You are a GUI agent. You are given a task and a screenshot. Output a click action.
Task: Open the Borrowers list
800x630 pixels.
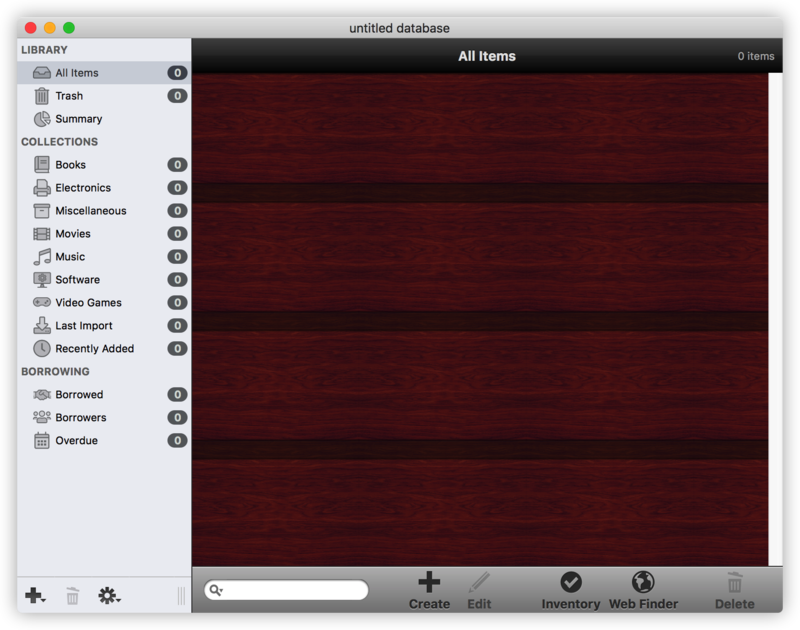[80, 418]
